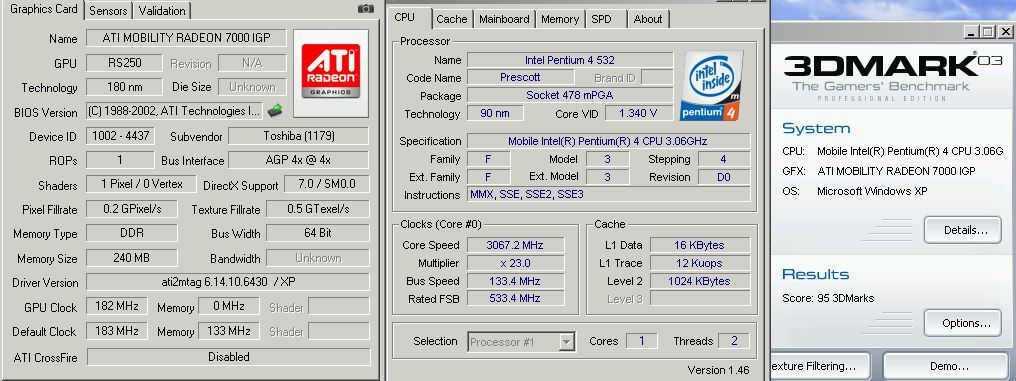Click the 0.5 GTexel/s texture fillrate field
1016x381 pixels.
pyautogui.click(x=318, y=209)
